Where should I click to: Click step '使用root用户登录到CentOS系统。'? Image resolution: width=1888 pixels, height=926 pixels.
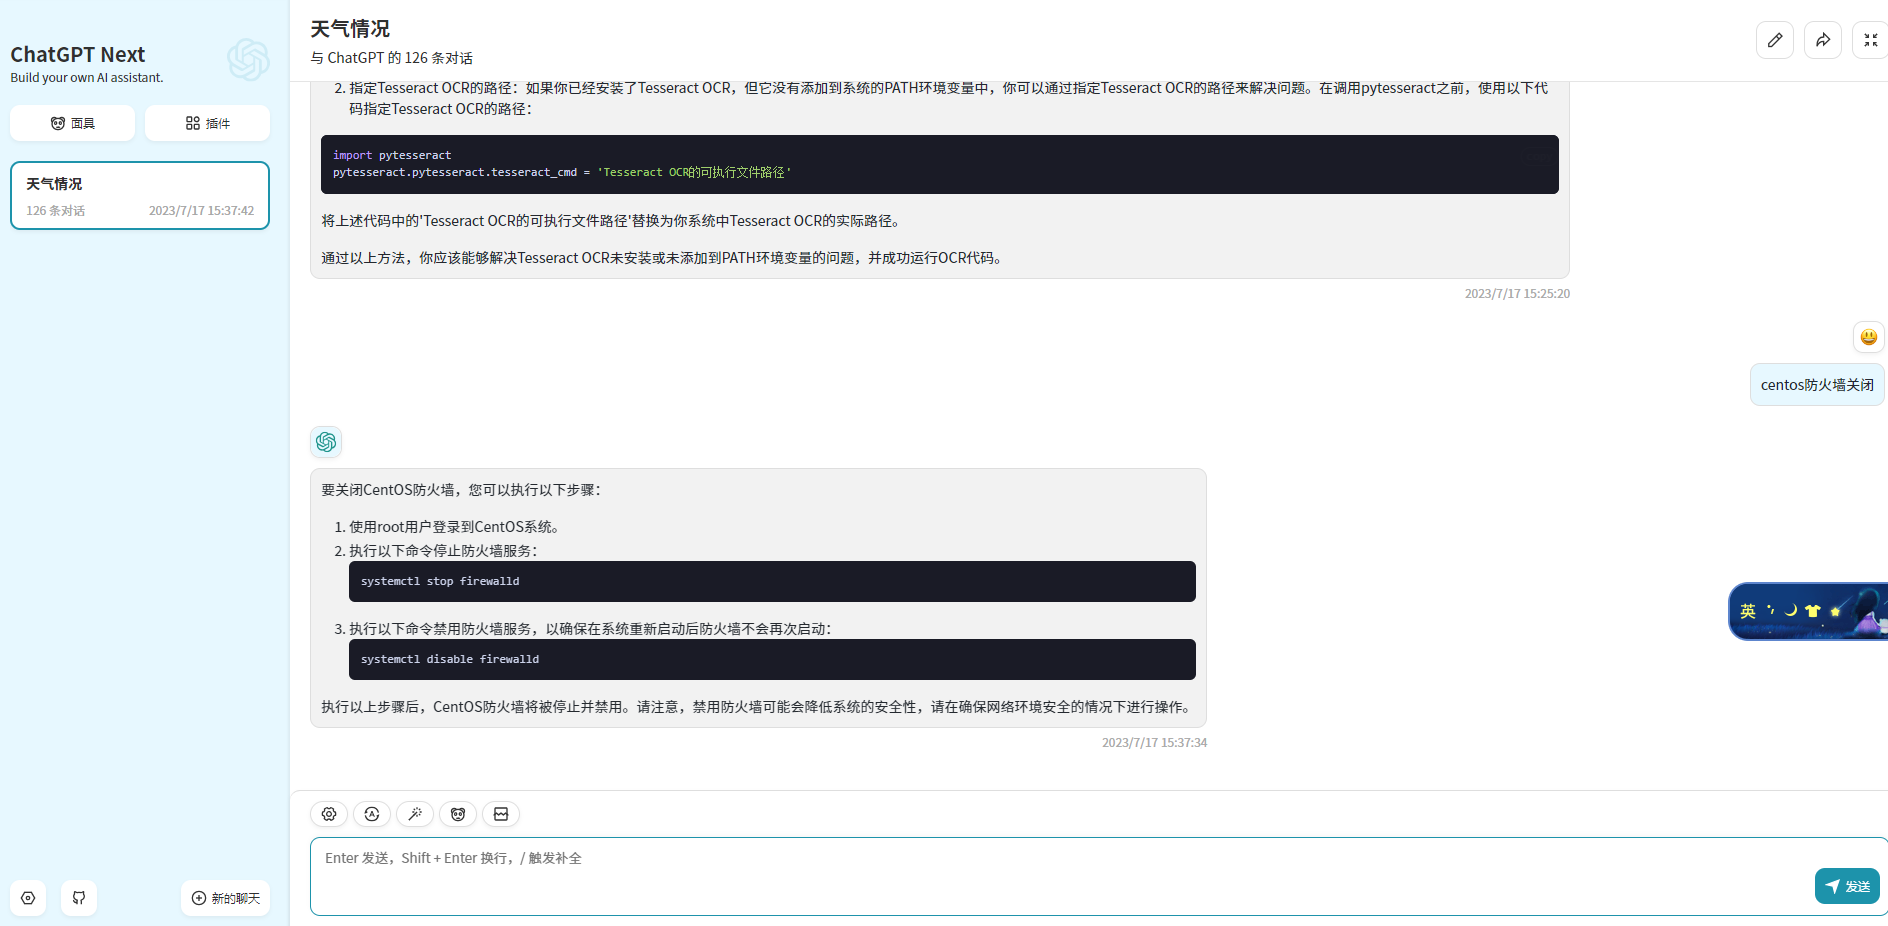(456, 527)
